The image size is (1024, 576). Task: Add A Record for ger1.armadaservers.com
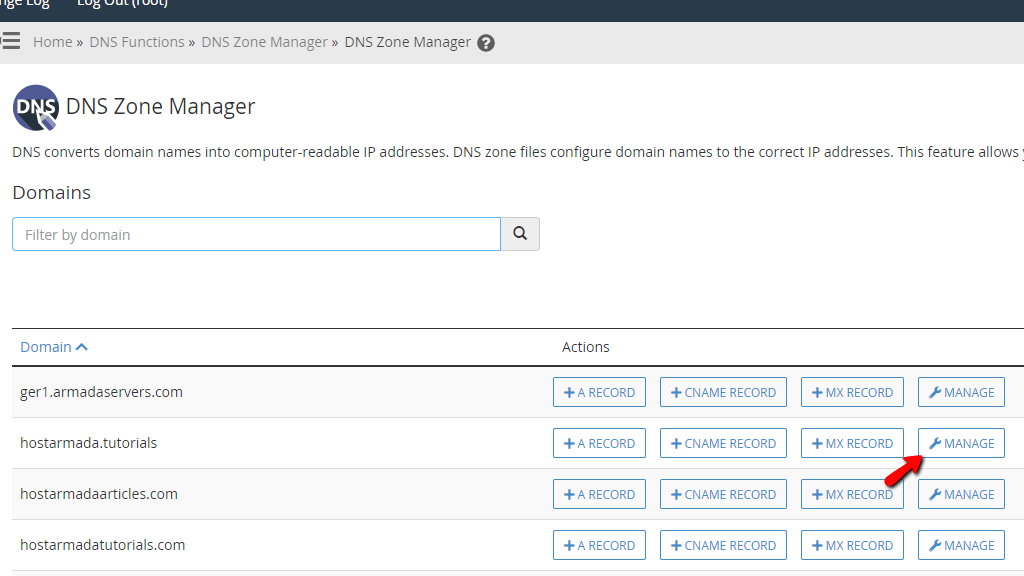[599, 392]
